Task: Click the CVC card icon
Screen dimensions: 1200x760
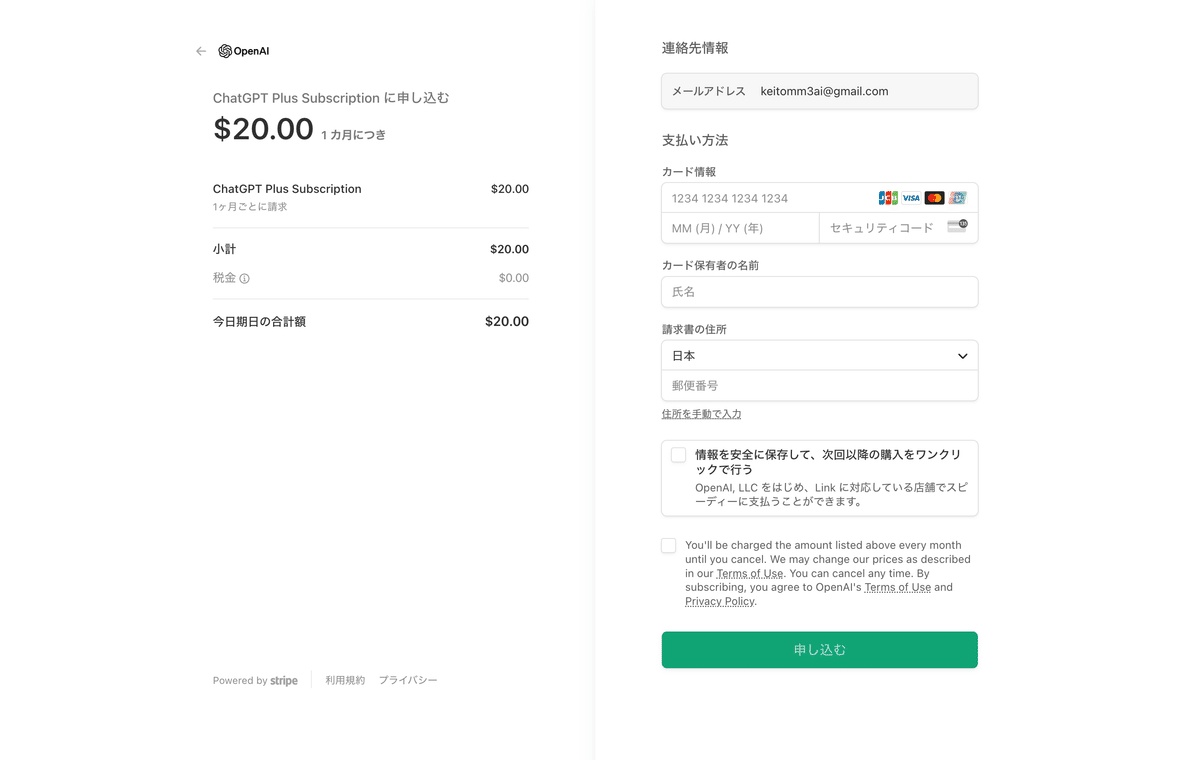Action: 957,227
